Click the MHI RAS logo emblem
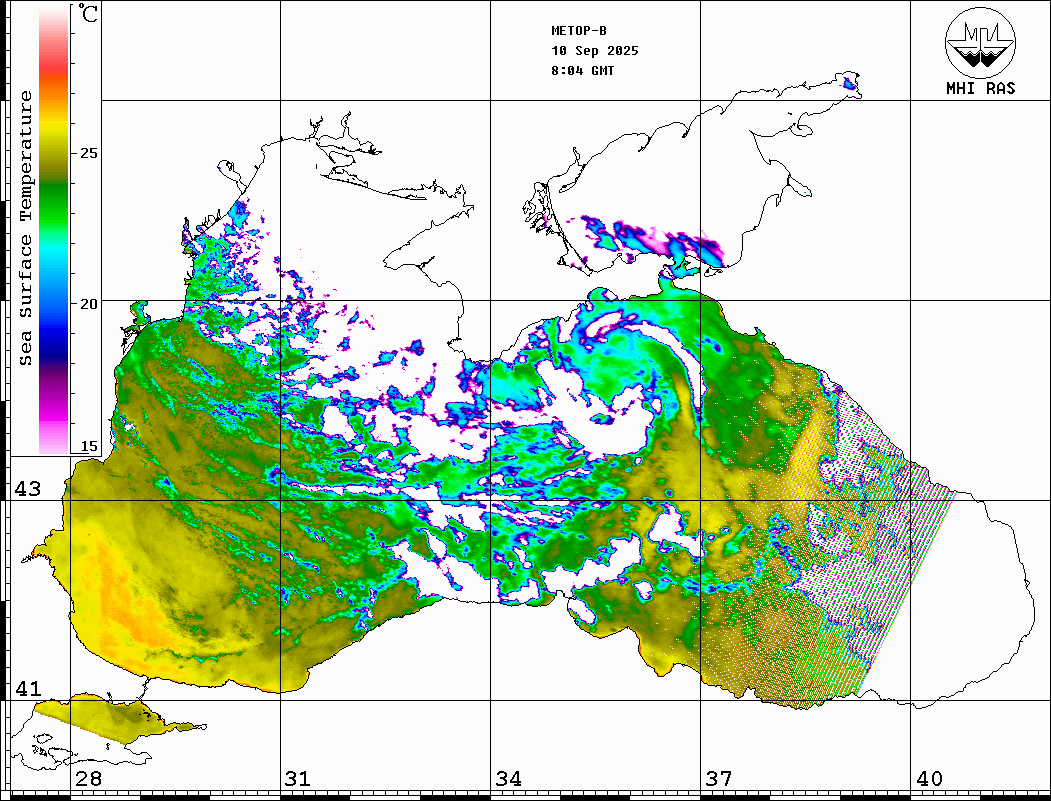The width and height of the screenshot is (1051, 801). click(x=980, y=42)
